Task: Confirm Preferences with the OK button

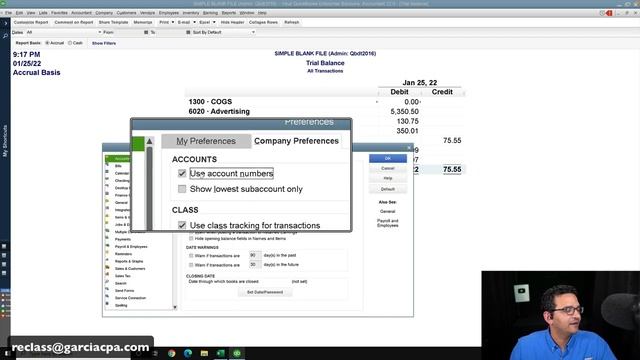Action: tap(388, 158)
